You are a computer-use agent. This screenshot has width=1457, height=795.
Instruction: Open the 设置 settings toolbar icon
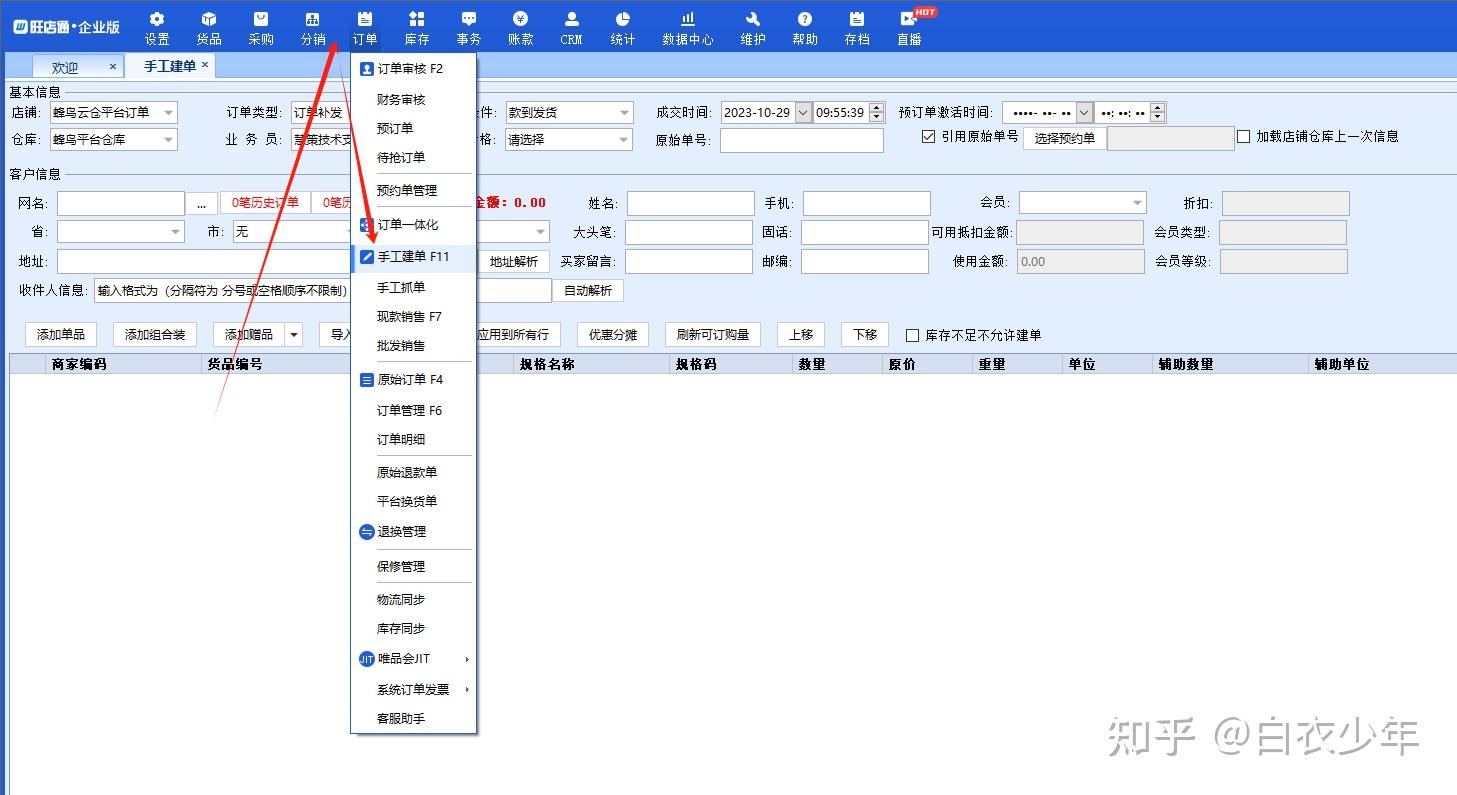157,28
